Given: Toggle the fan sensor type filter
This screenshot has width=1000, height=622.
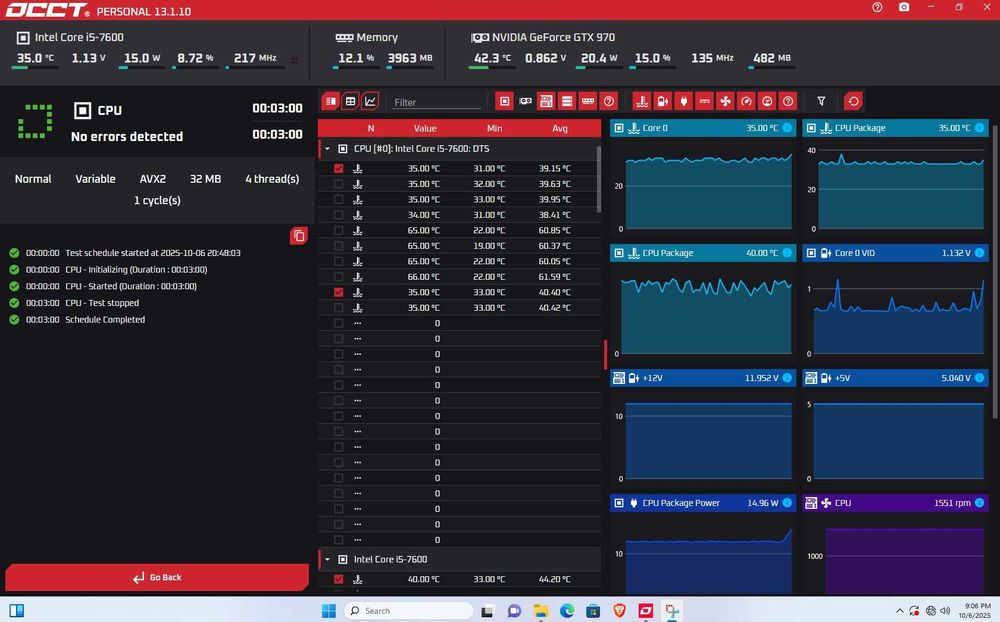Looking at the screenshot, I should pyautogui.click(x=725, y=101).
